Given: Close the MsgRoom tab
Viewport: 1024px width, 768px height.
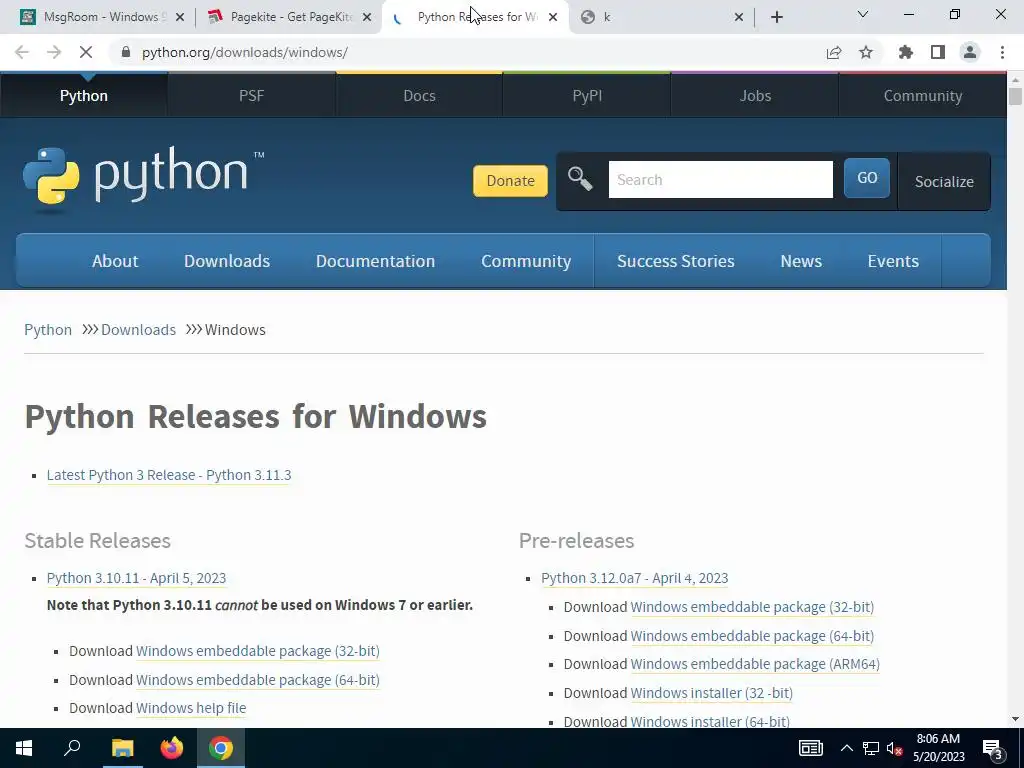Looking at the screenshot, I should pyautogui.click(x=180, y=17).
